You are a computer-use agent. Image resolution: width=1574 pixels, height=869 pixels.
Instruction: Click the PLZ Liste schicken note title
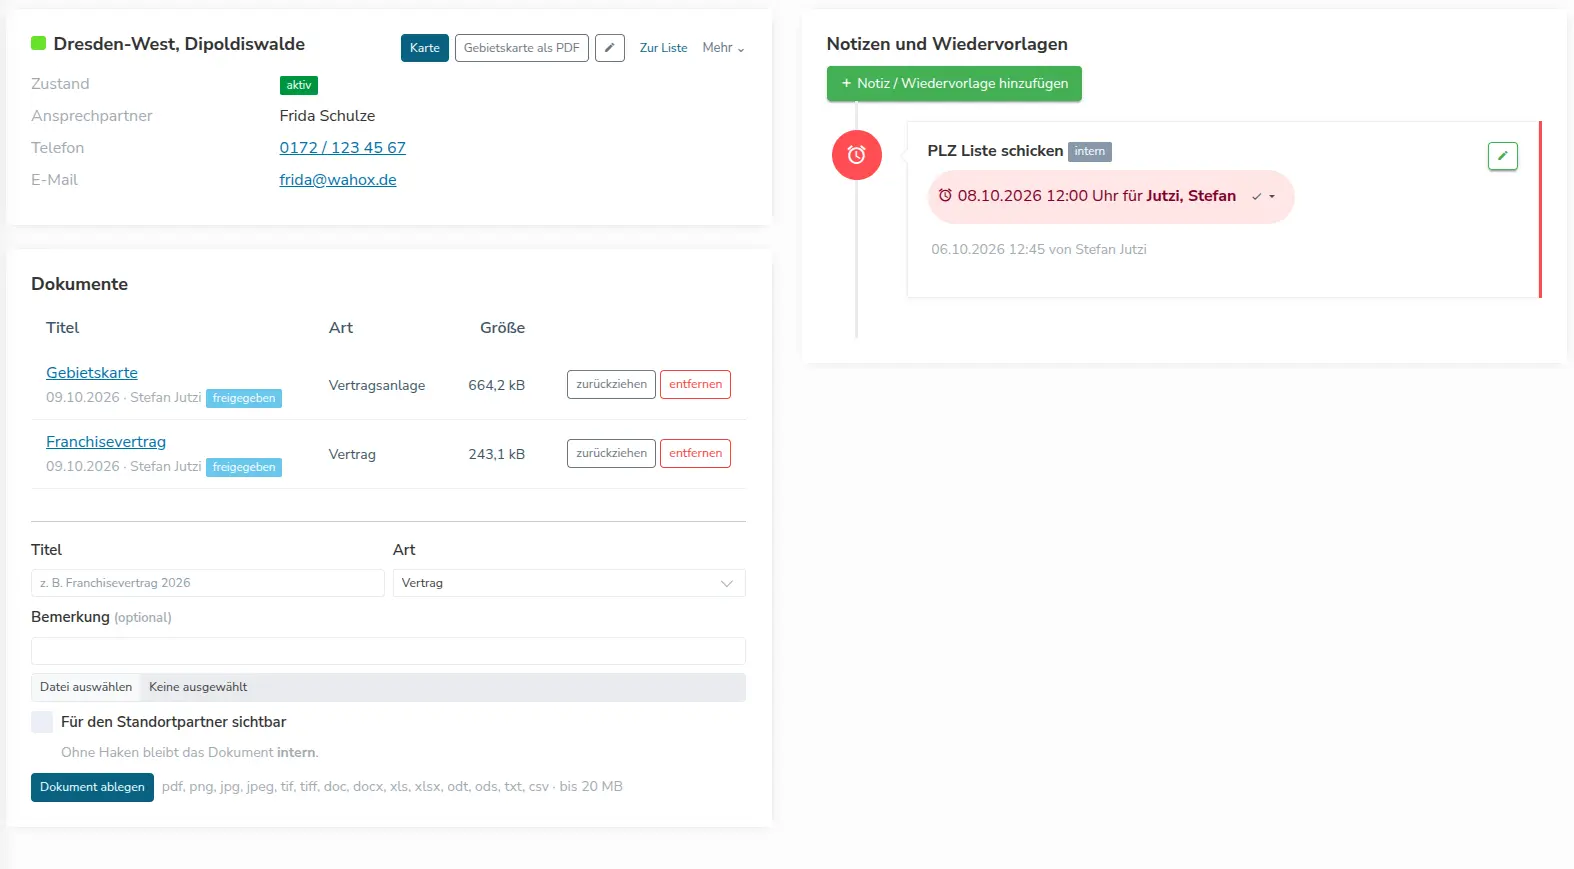pyautogui.click(x=995, y=151)
